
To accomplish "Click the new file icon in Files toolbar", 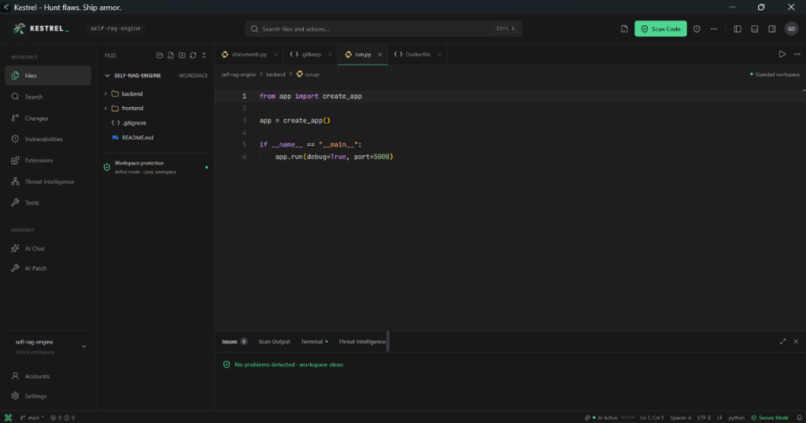I will [x=171, y=55].
